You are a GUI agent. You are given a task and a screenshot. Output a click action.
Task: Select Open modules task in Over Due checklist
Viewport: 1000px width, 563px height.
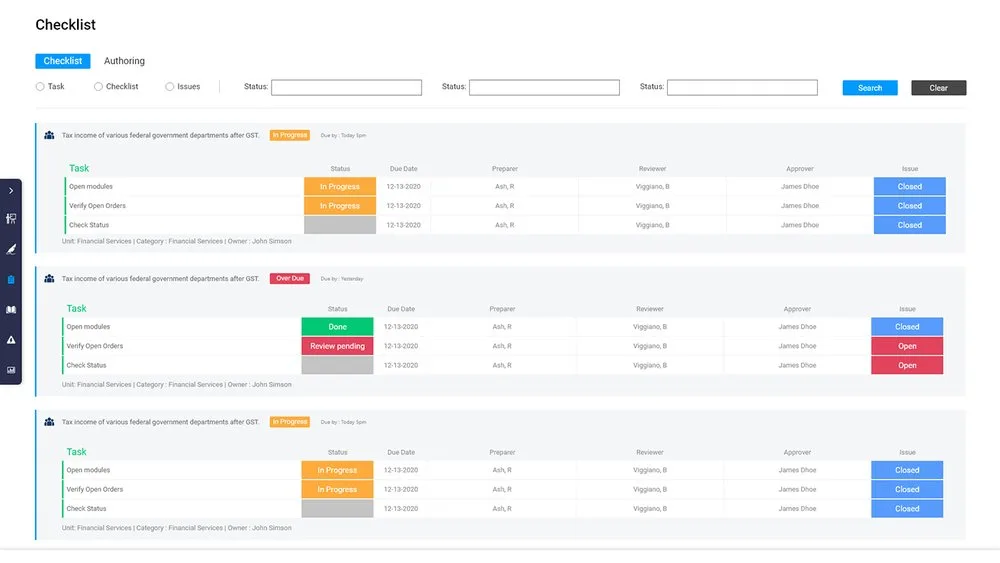point(88,327)
